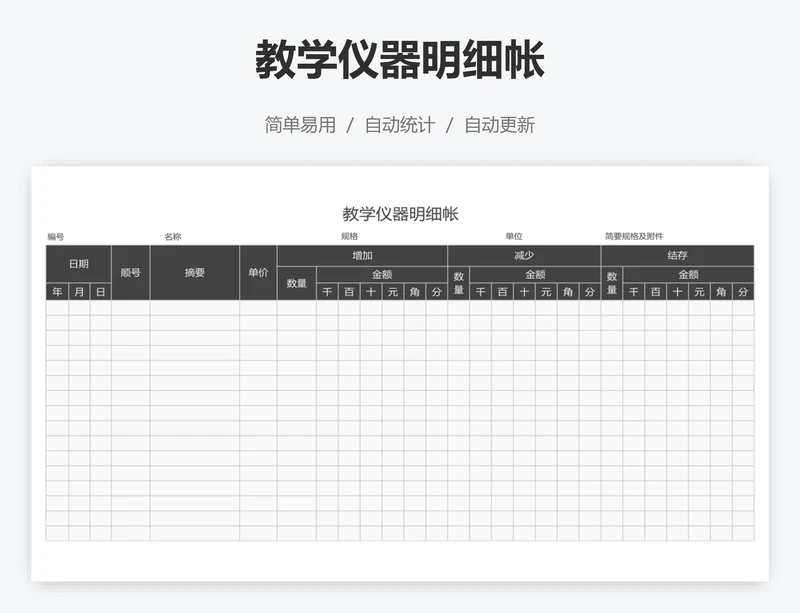The image size is (800, 613).
Task: Click the 分 cell in 减少 金额
Action: click(x=590, y=291)
